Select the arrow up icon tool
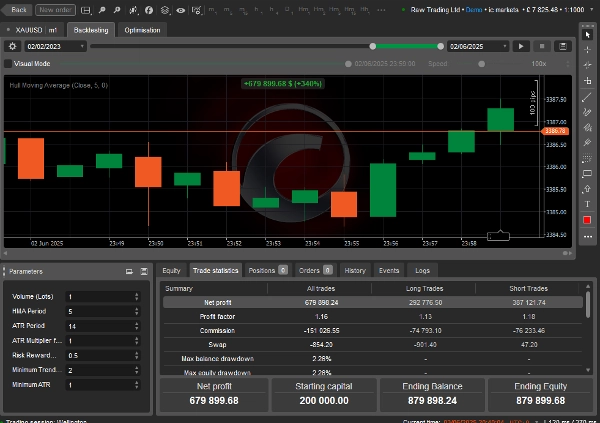This screenshot has width=600, height=423. 587,189
